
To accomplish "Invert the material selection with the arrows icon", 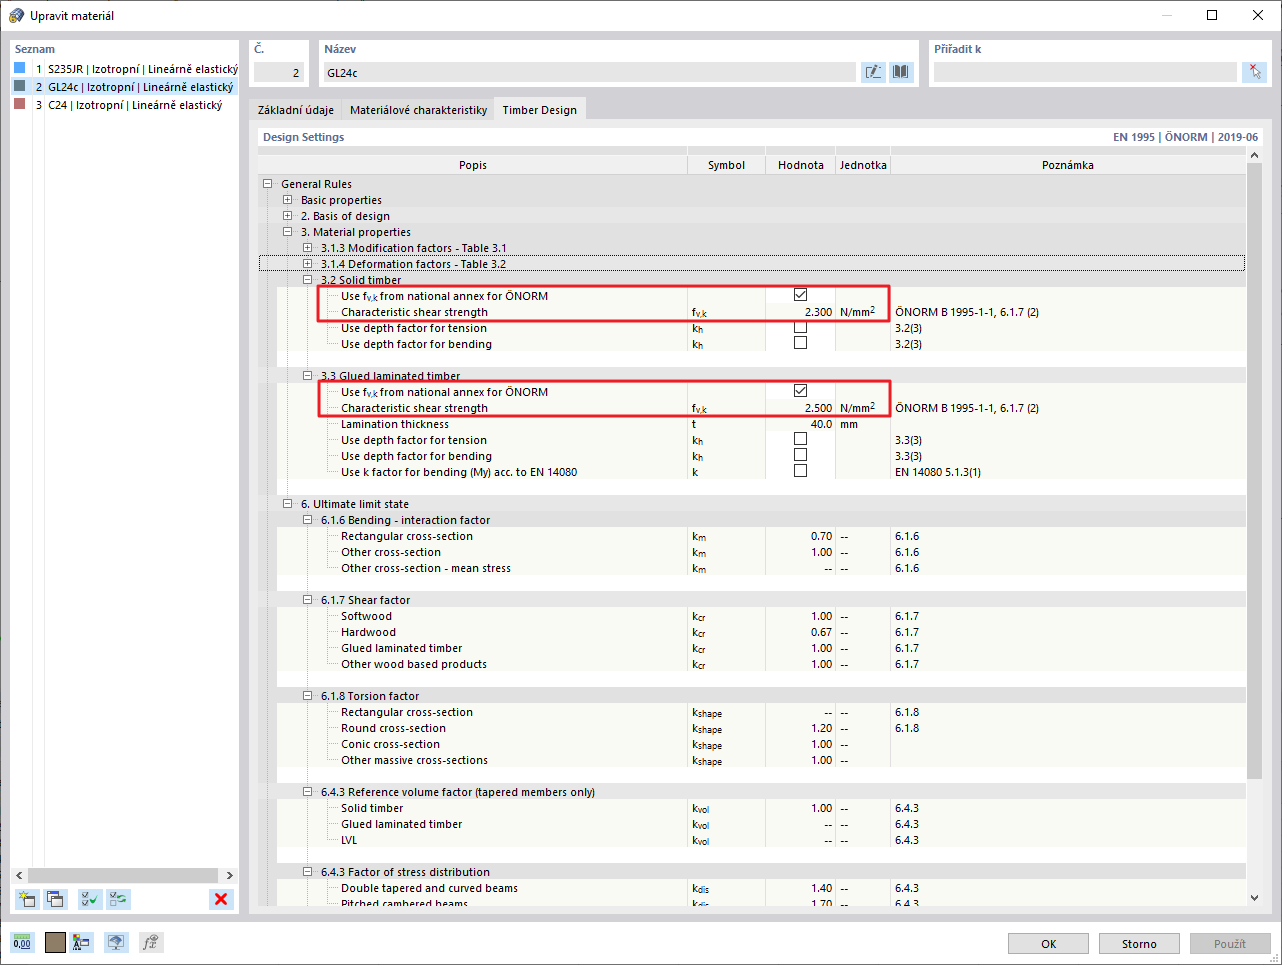I will point(118,899).
